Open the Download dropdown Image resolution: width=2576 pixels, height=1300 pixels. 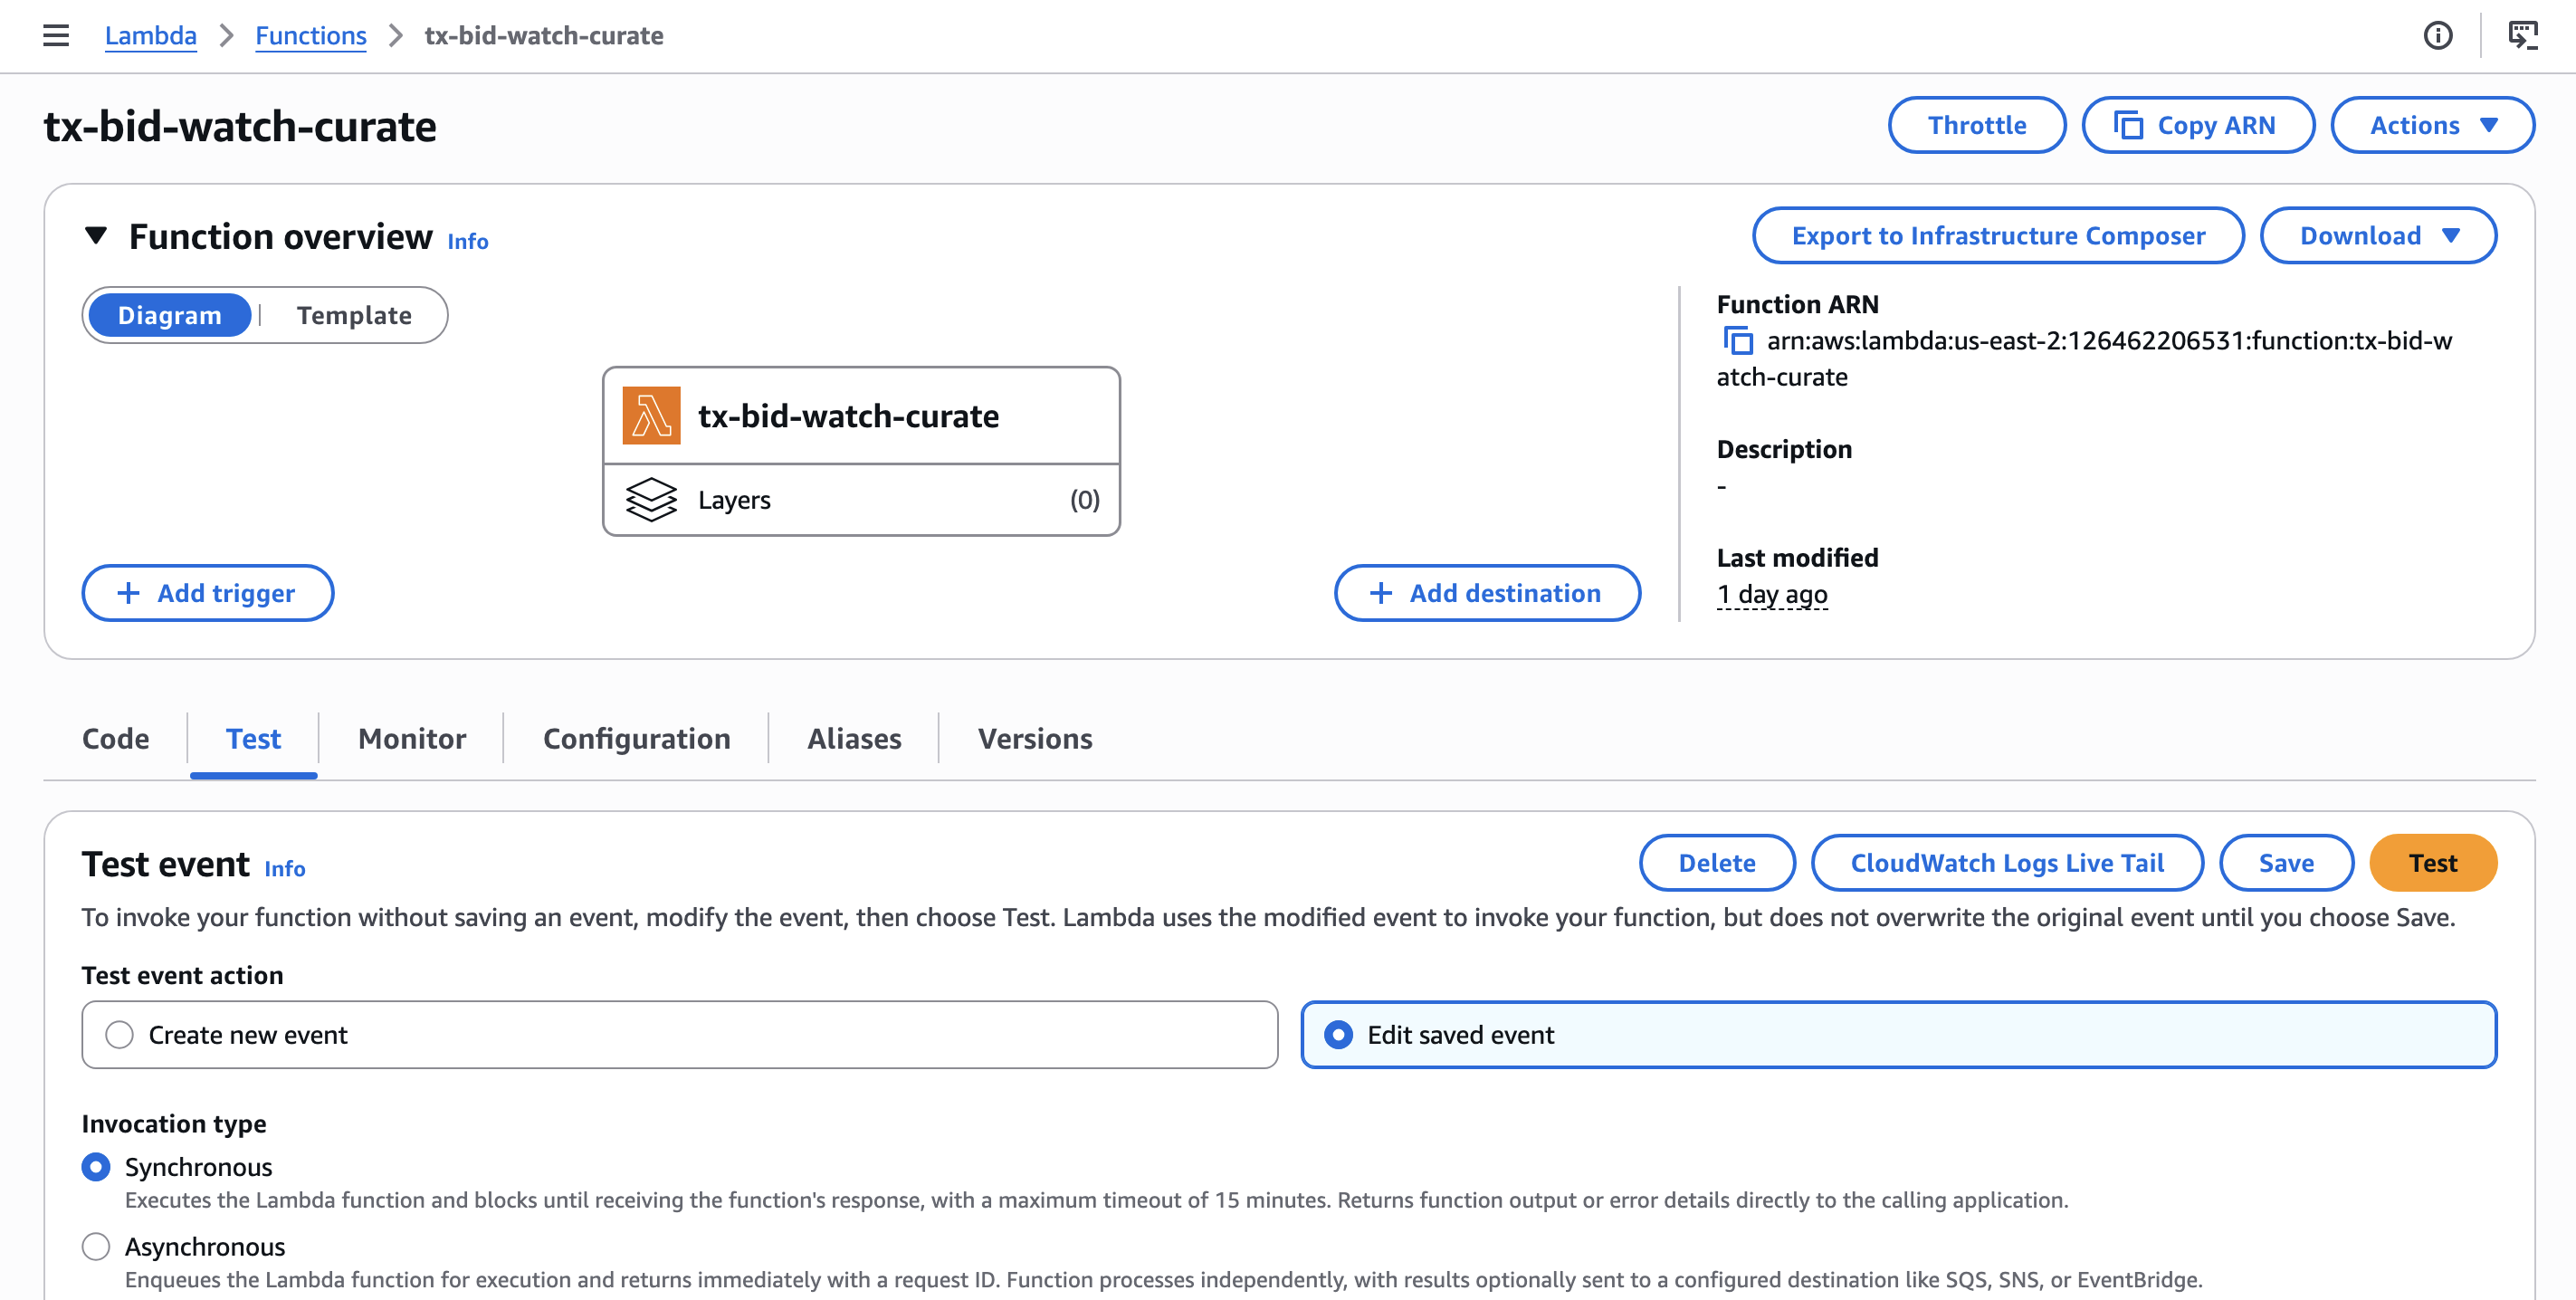coord(2378,235)
